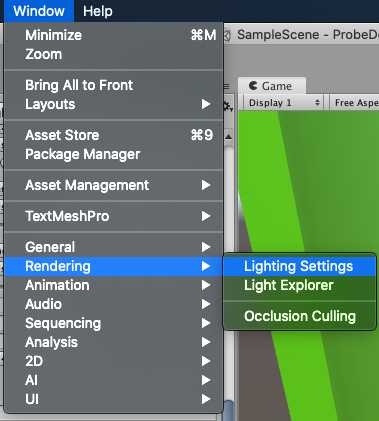Select Bring All to Front

pyautogui.click(x=114, y=85)
